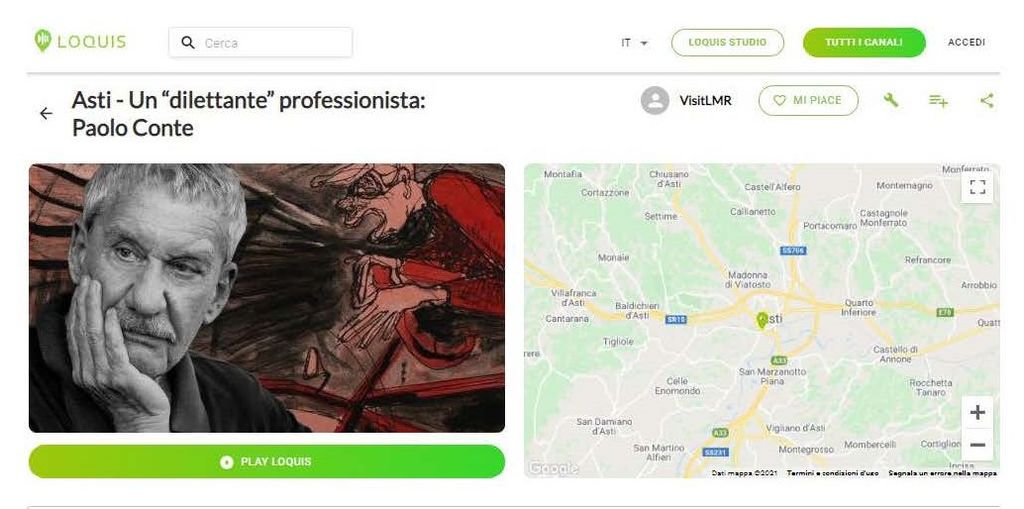Click the search magnifier icon

pos(187,42)
